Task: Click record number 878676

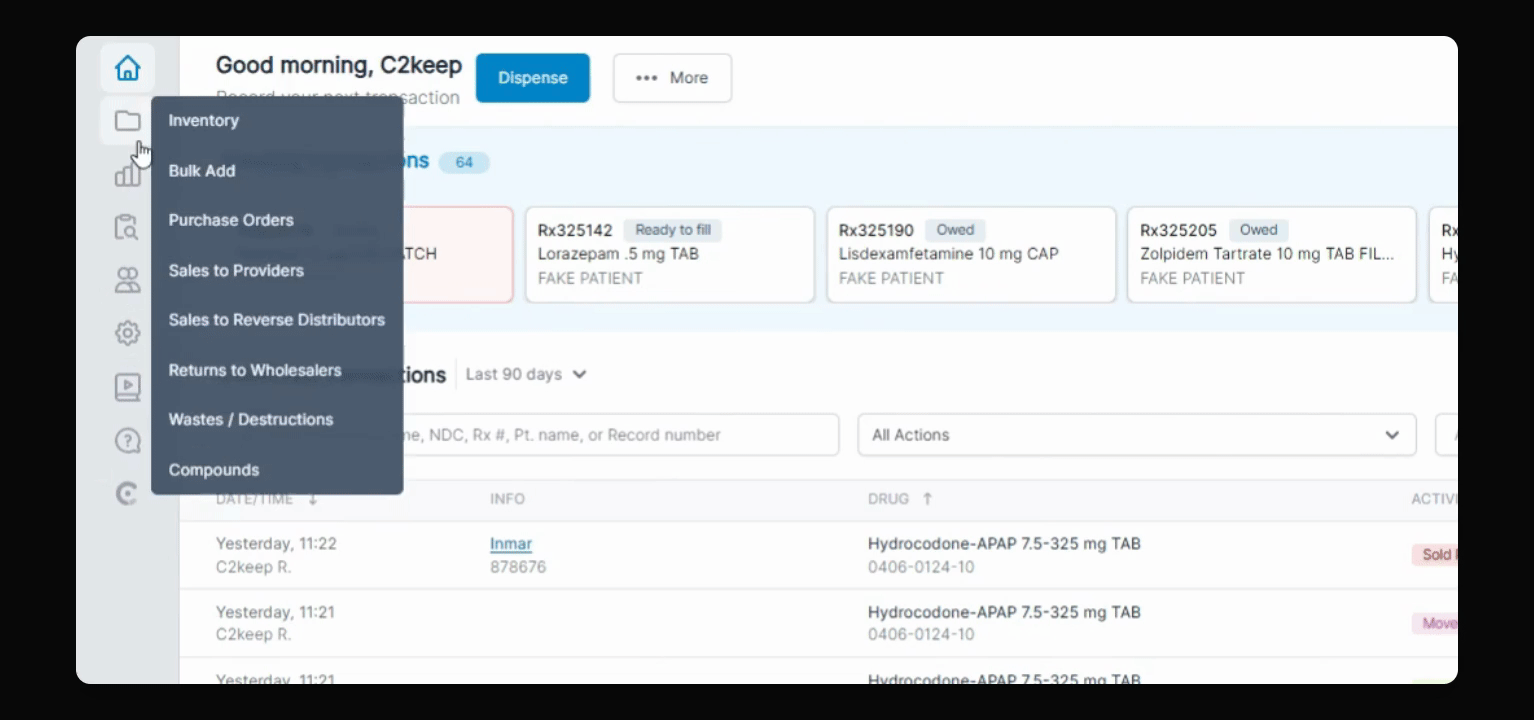Action: point(518,567)
